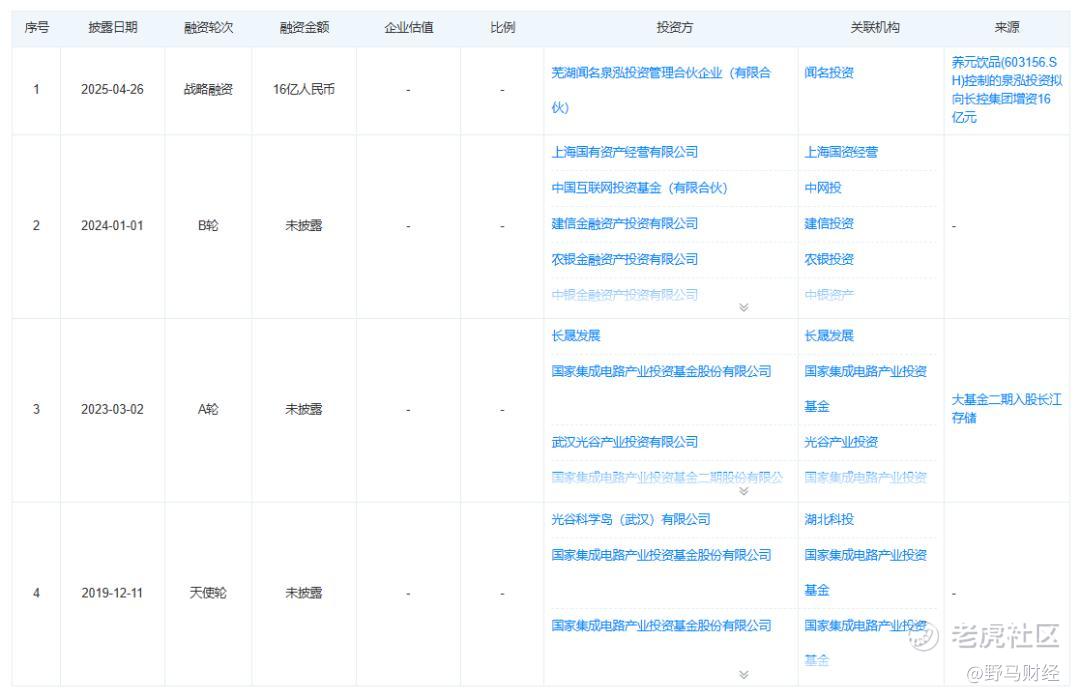This screenshot has width=1080, height=698.
Task: Click the 披露日期 column header
Action: click(x=112, y=28)
